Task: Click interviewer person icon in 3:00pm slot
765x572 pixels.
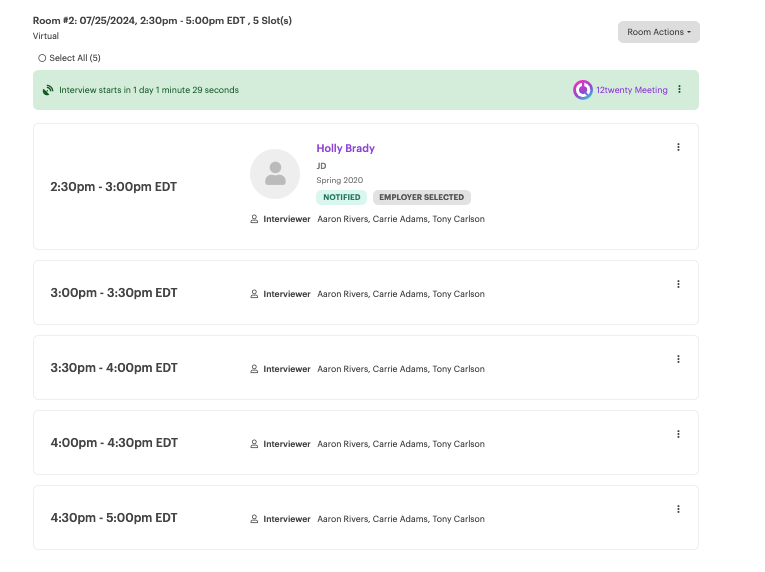Action: pos(254,294)
